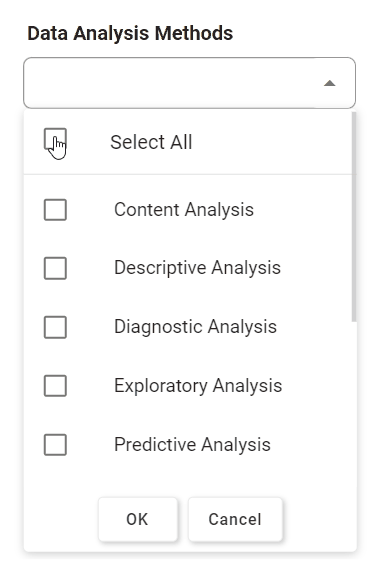Click the Data Analysis Methods heading
Screen dimensions: 377x564
coord(130,33)
